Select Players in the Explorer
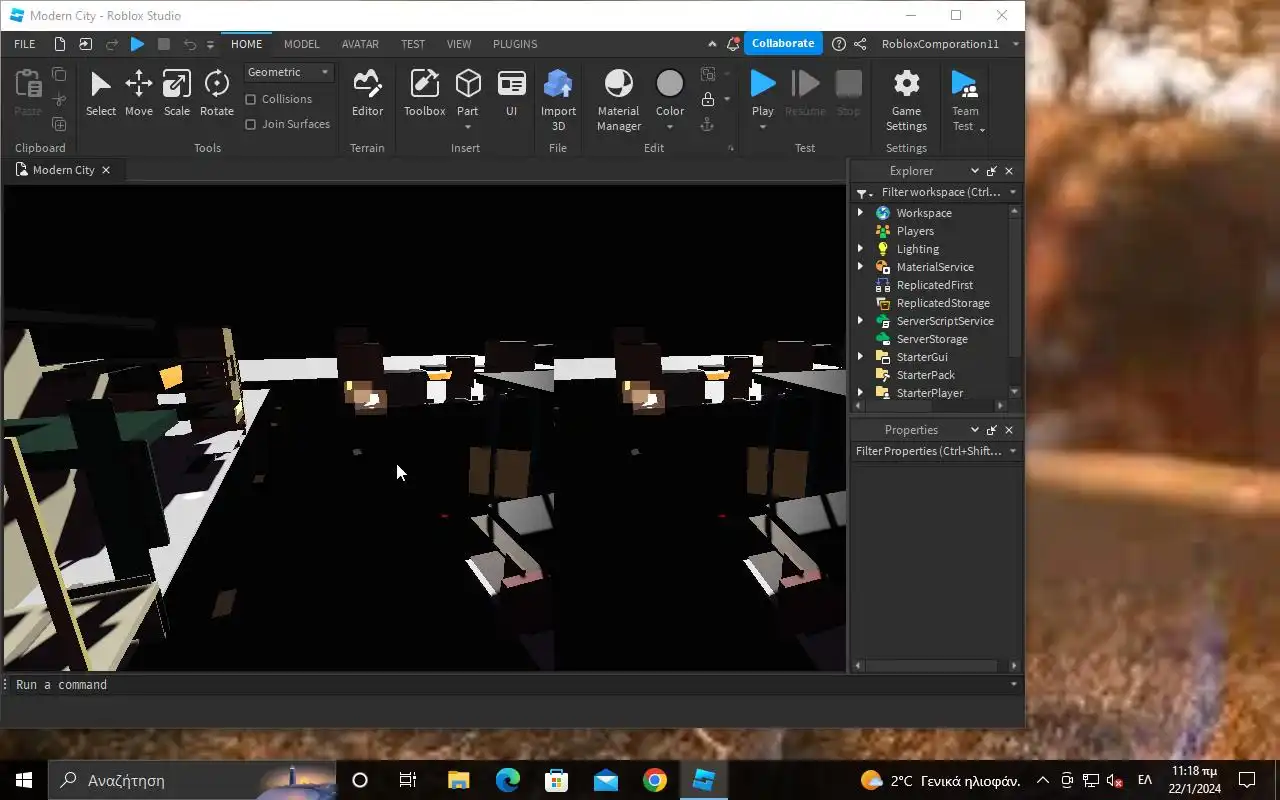This screenshot has height=800, width=1280. coord(915,231)
